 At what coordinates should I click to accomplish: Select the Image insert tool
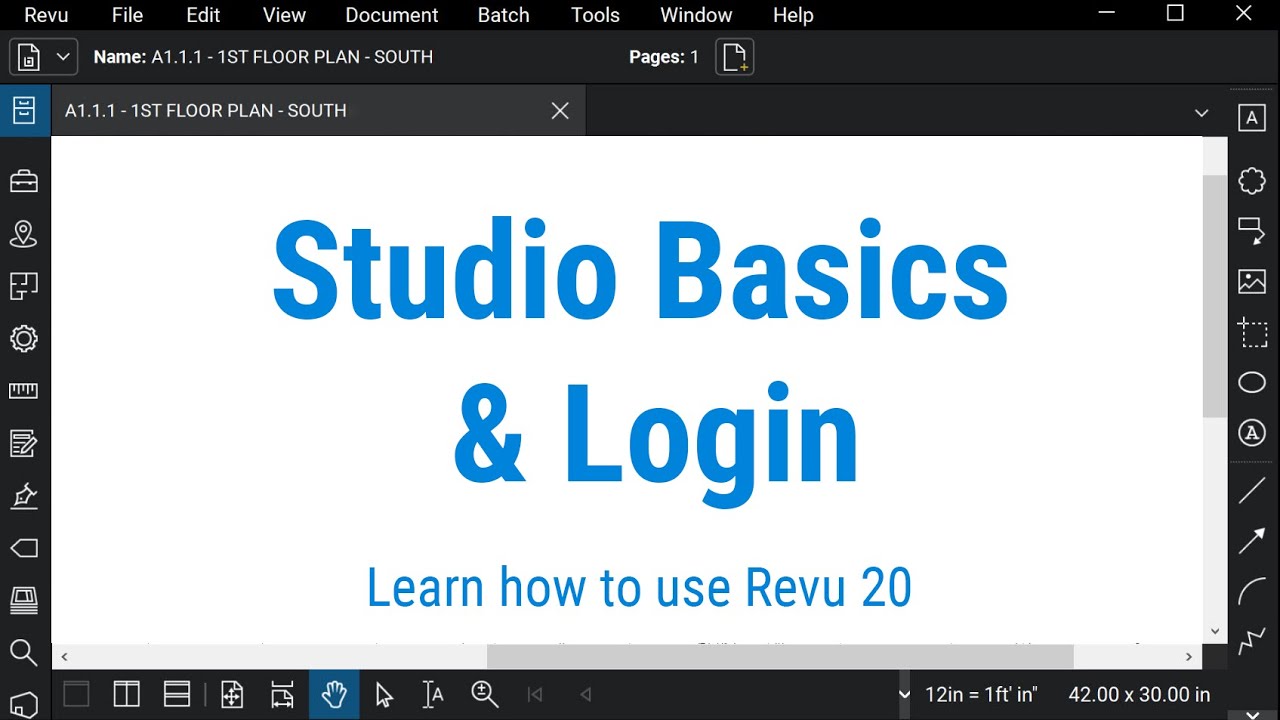click(x=1252, y=281)
